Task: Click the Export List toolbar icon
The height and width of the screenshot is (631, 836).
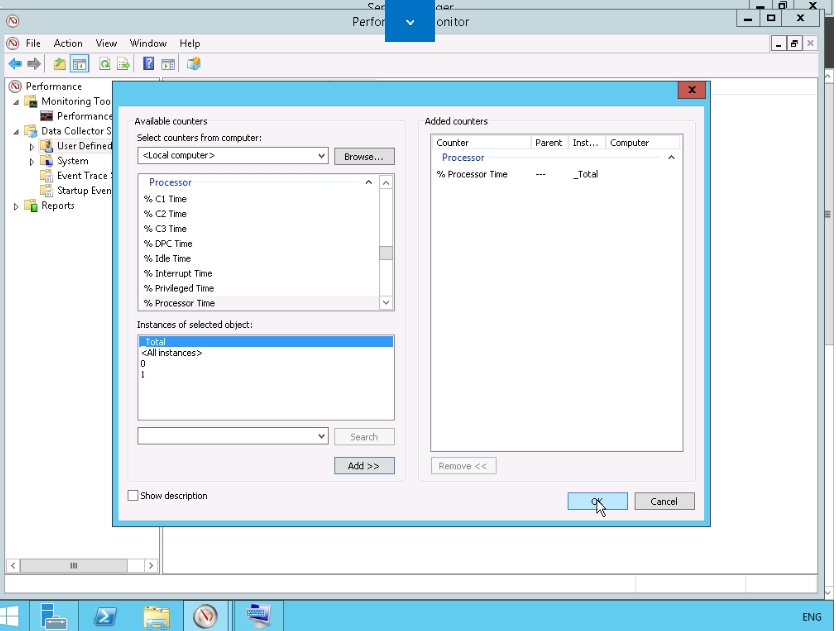Action: pos(123,64)
